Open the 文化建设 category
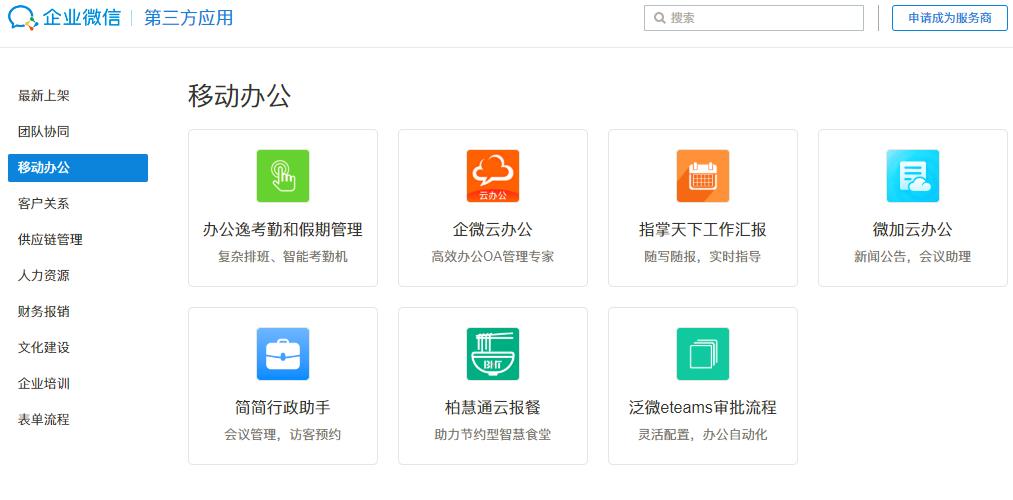The height and width of the screenshot is (500, 1013). pos(44,348)
